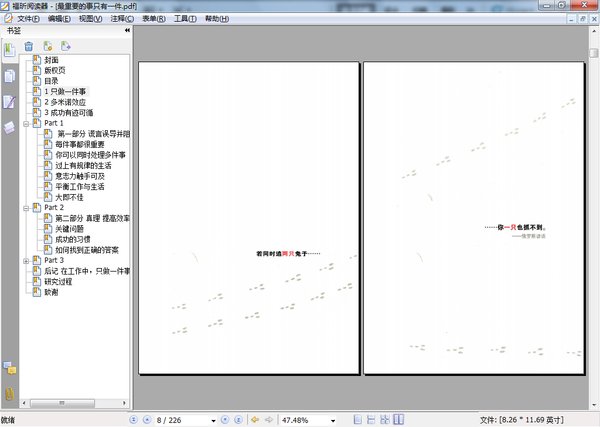Open the comments sidebar panel icon
This screenshot has width=600, height=427.
pyautogui.click(x=10, y=368)
